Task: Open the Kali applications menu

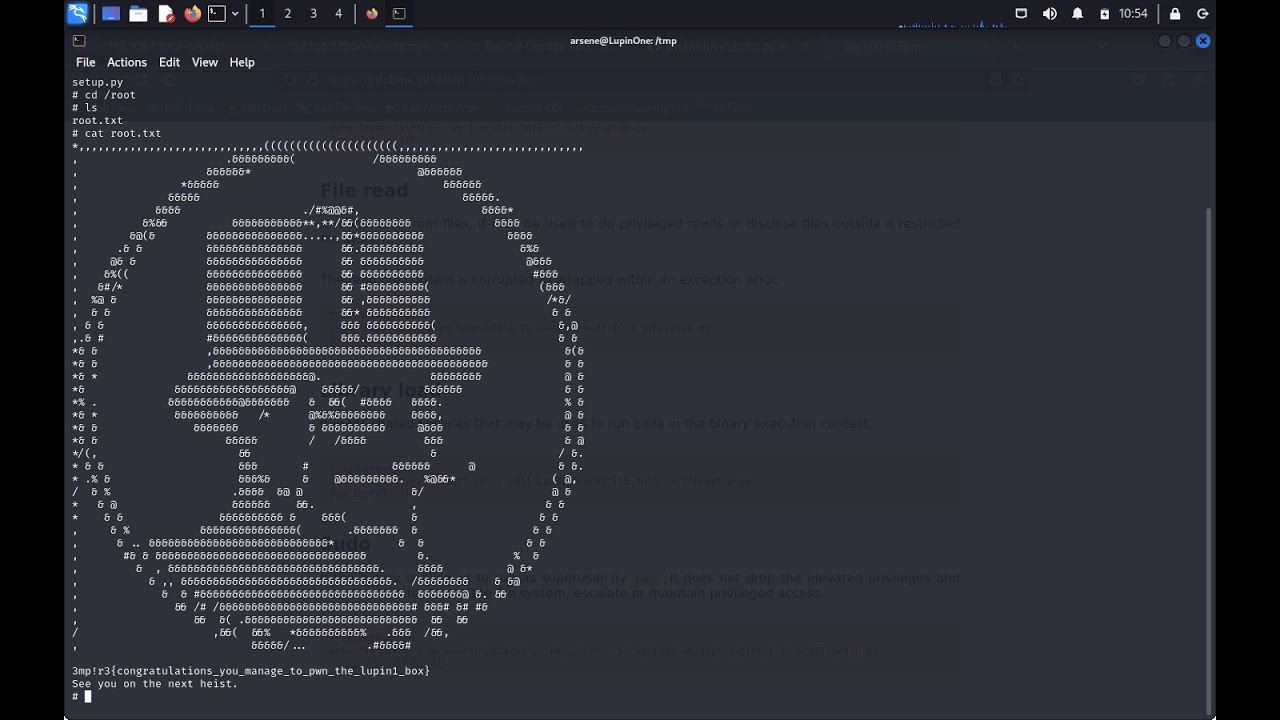Action: [77, 14]
